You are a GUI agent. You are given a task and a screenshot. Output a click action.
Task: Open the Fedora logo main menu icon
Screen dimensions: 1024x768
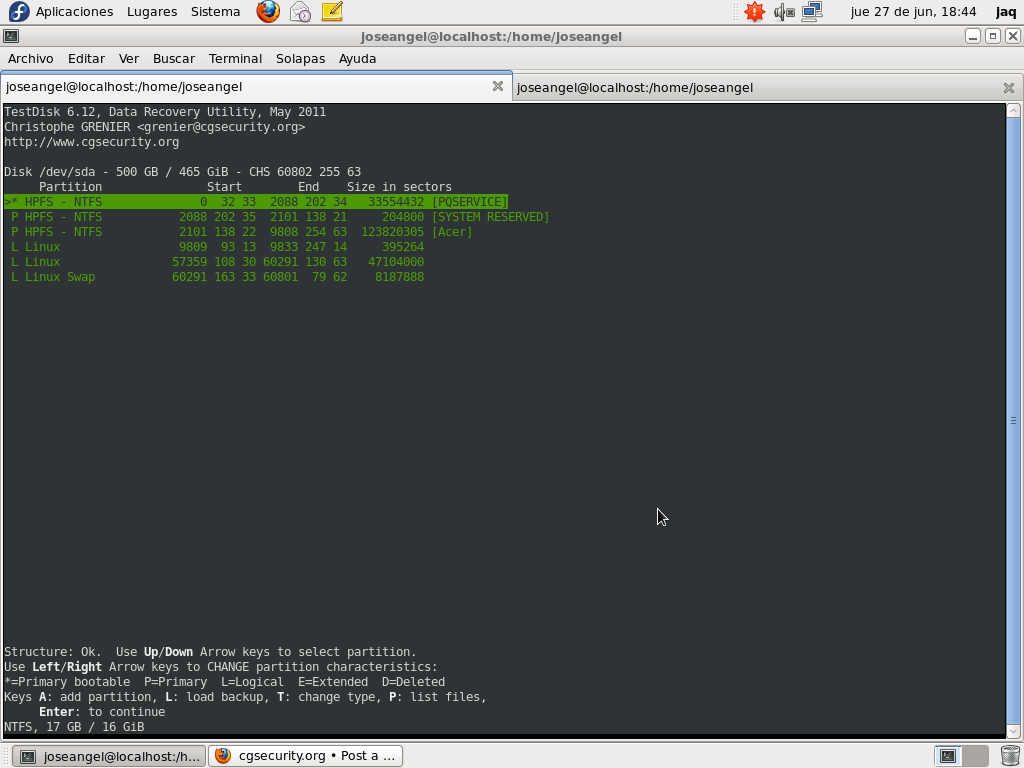19,12
